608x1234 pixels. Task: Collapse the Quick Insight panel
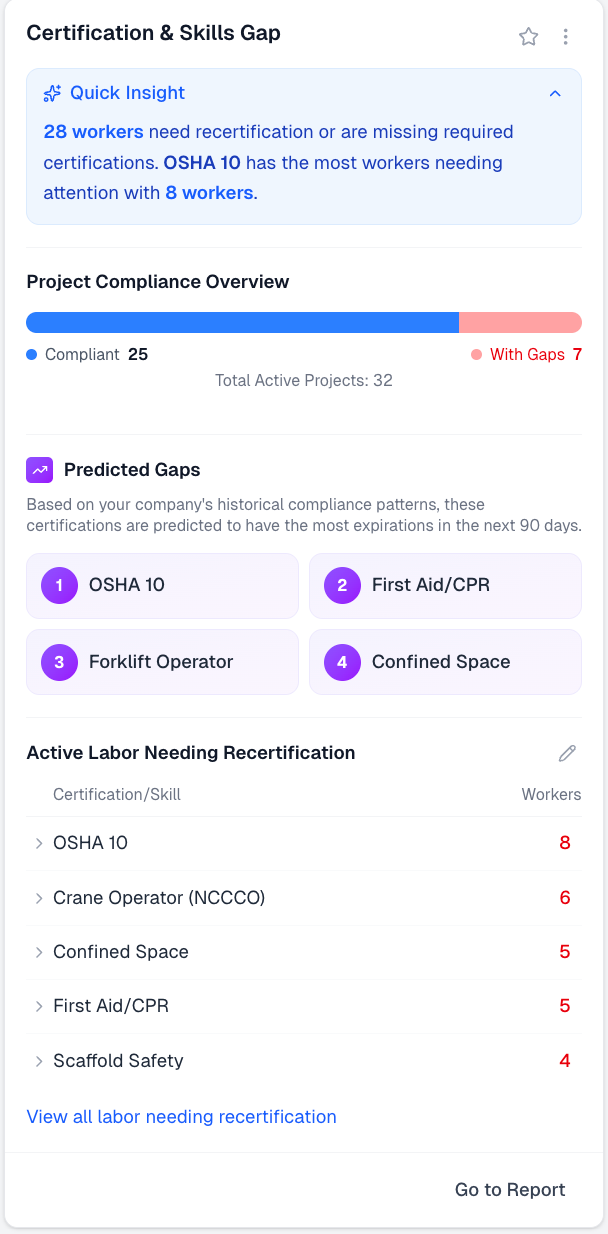click(555, 94)
